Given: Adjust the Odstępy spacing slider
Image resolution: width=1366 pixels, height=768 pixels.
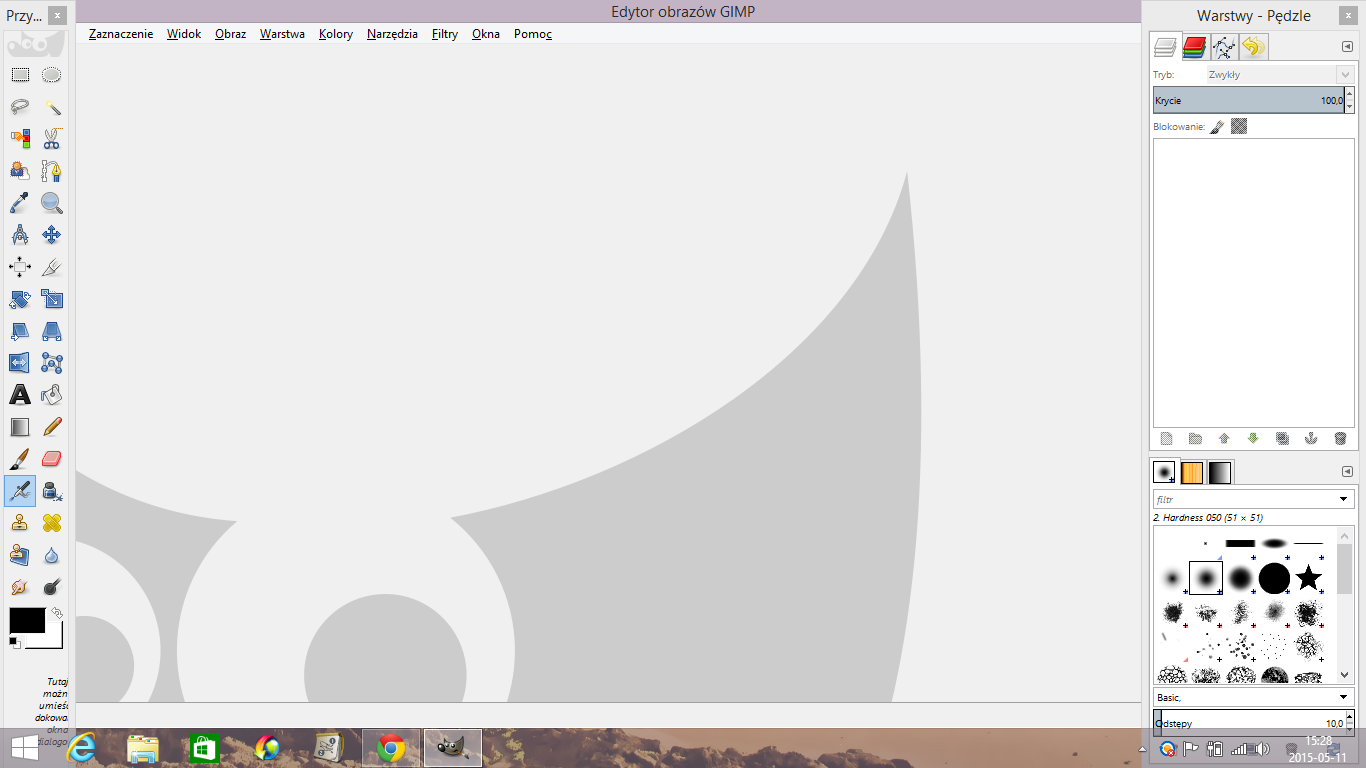Looking at the screenshot, I should point(1249,723).
